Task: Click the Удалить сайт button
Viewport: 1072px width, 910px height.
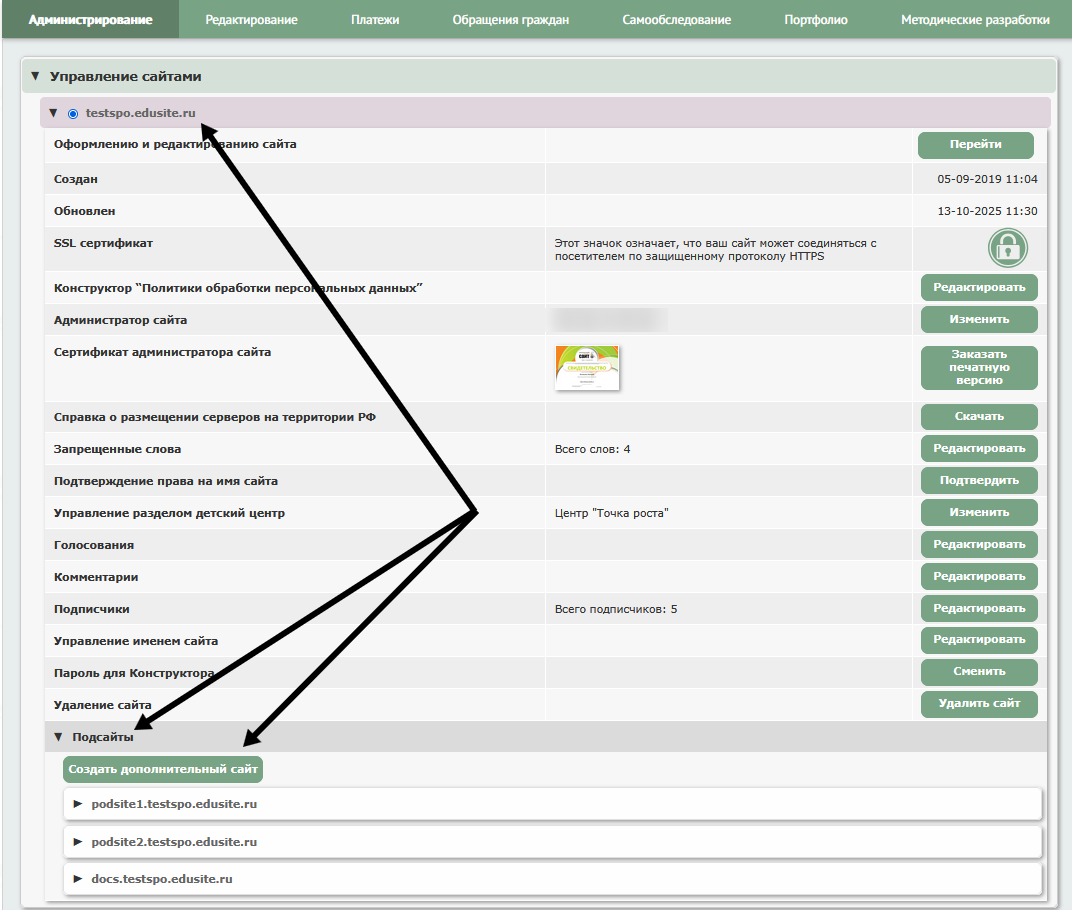Action: (979, 704)
